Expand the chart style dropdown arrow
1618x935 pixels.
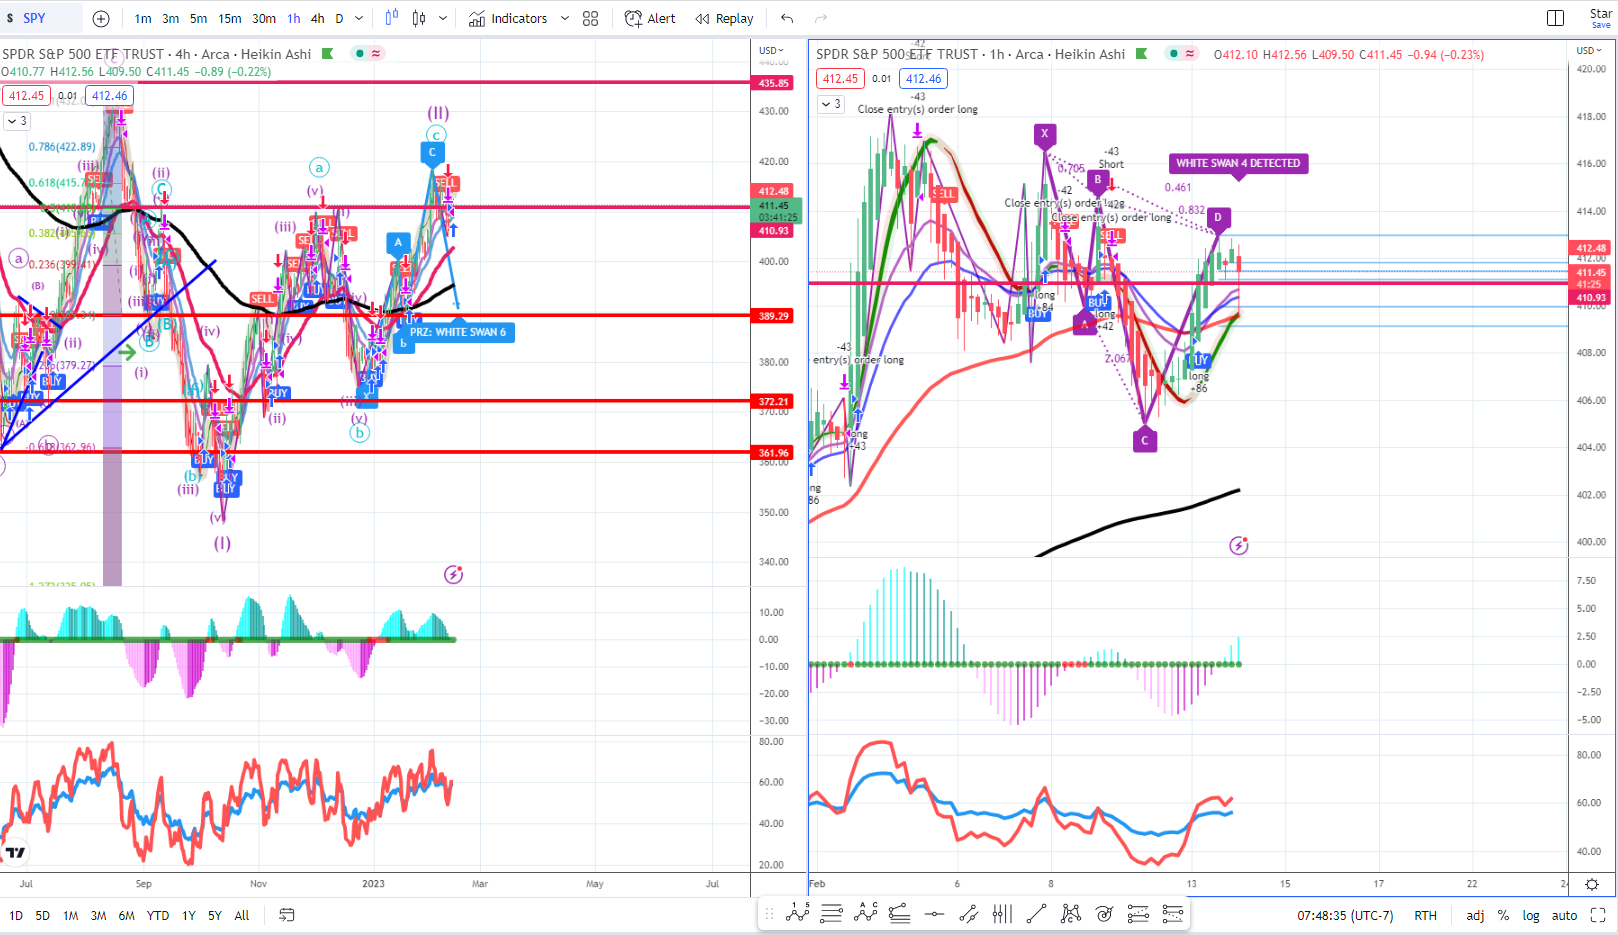[x=443, y=18]
